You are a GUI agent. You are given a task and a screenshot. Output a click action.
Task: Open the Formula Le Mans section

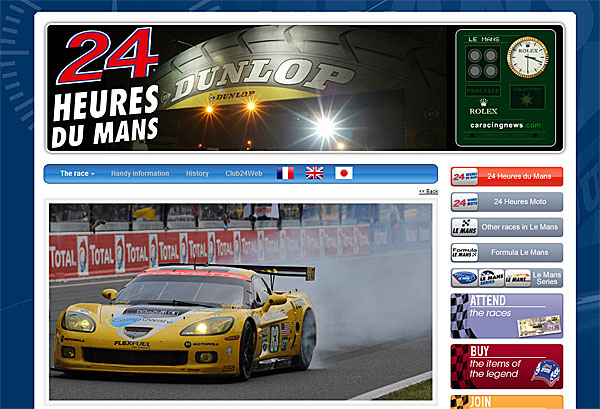click(507, 253)
